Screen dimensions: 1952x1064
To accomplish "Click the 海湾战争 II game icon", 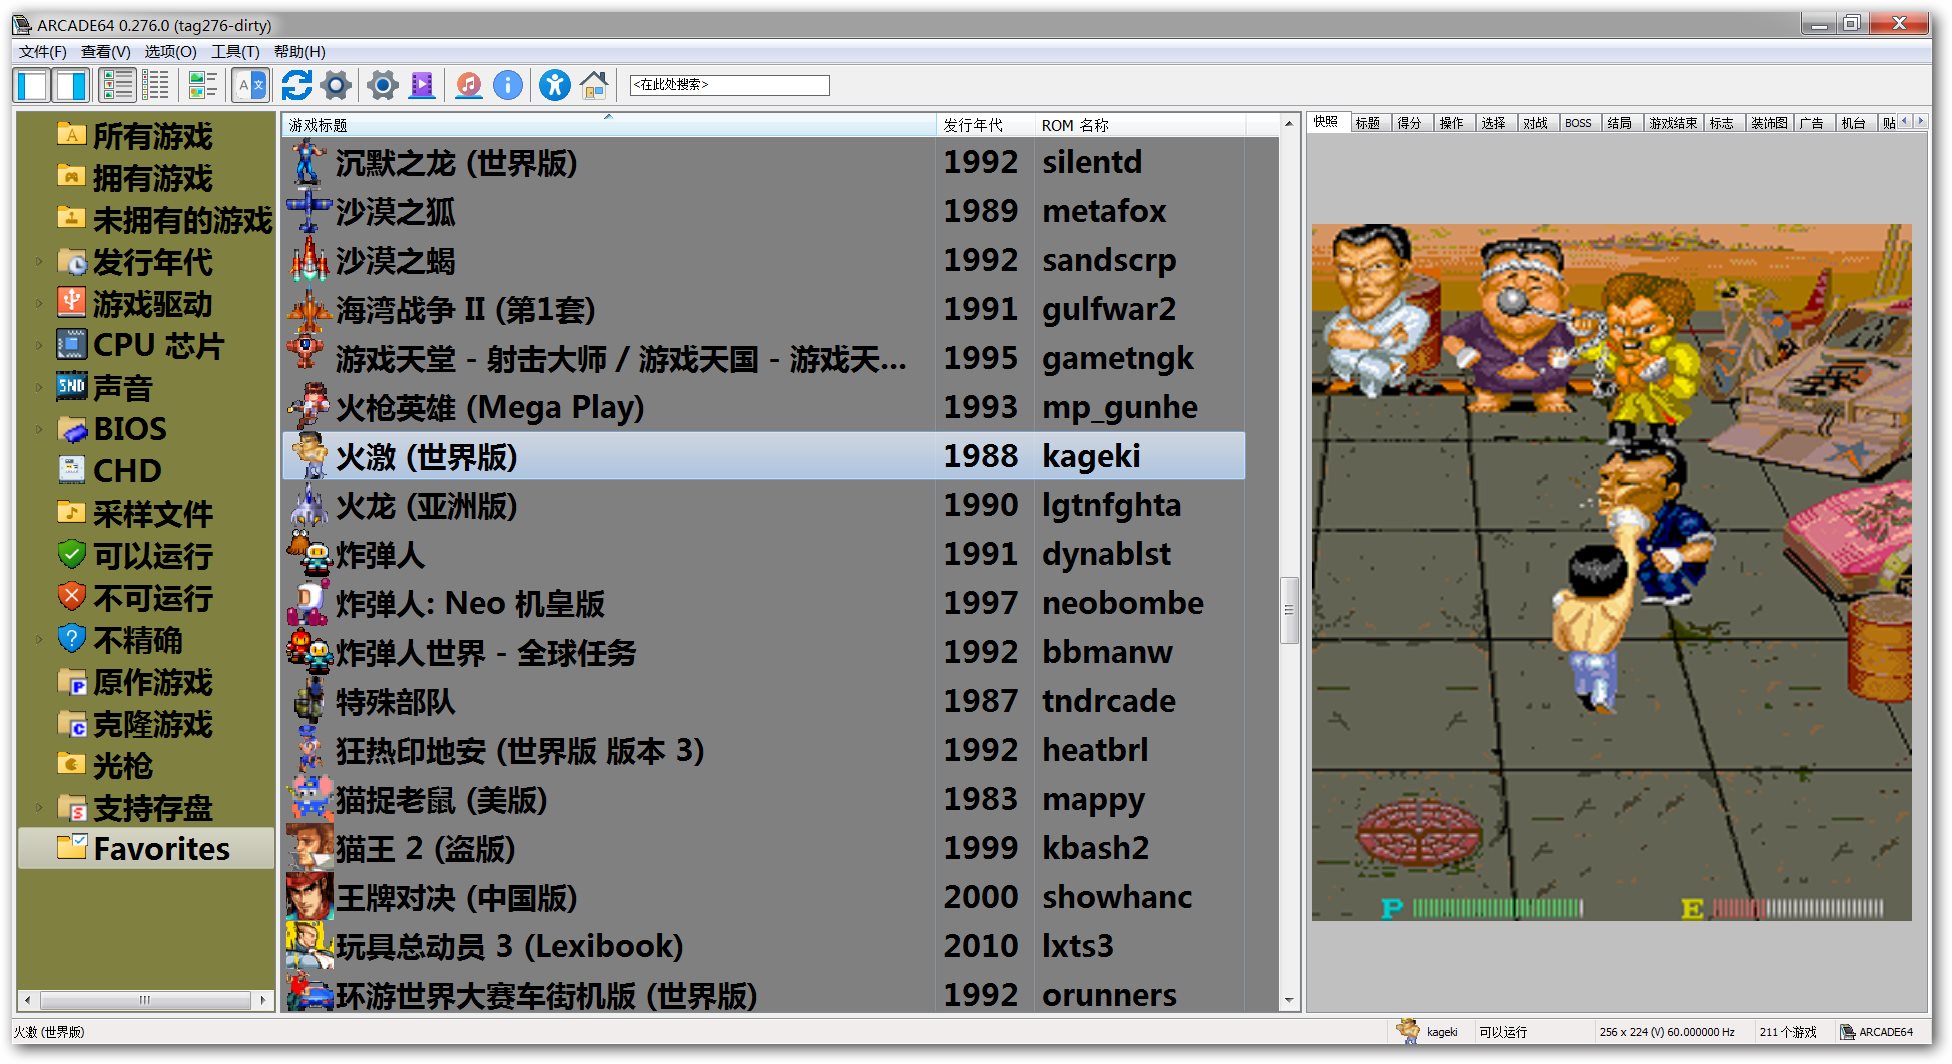I will (x=309, y=309).
